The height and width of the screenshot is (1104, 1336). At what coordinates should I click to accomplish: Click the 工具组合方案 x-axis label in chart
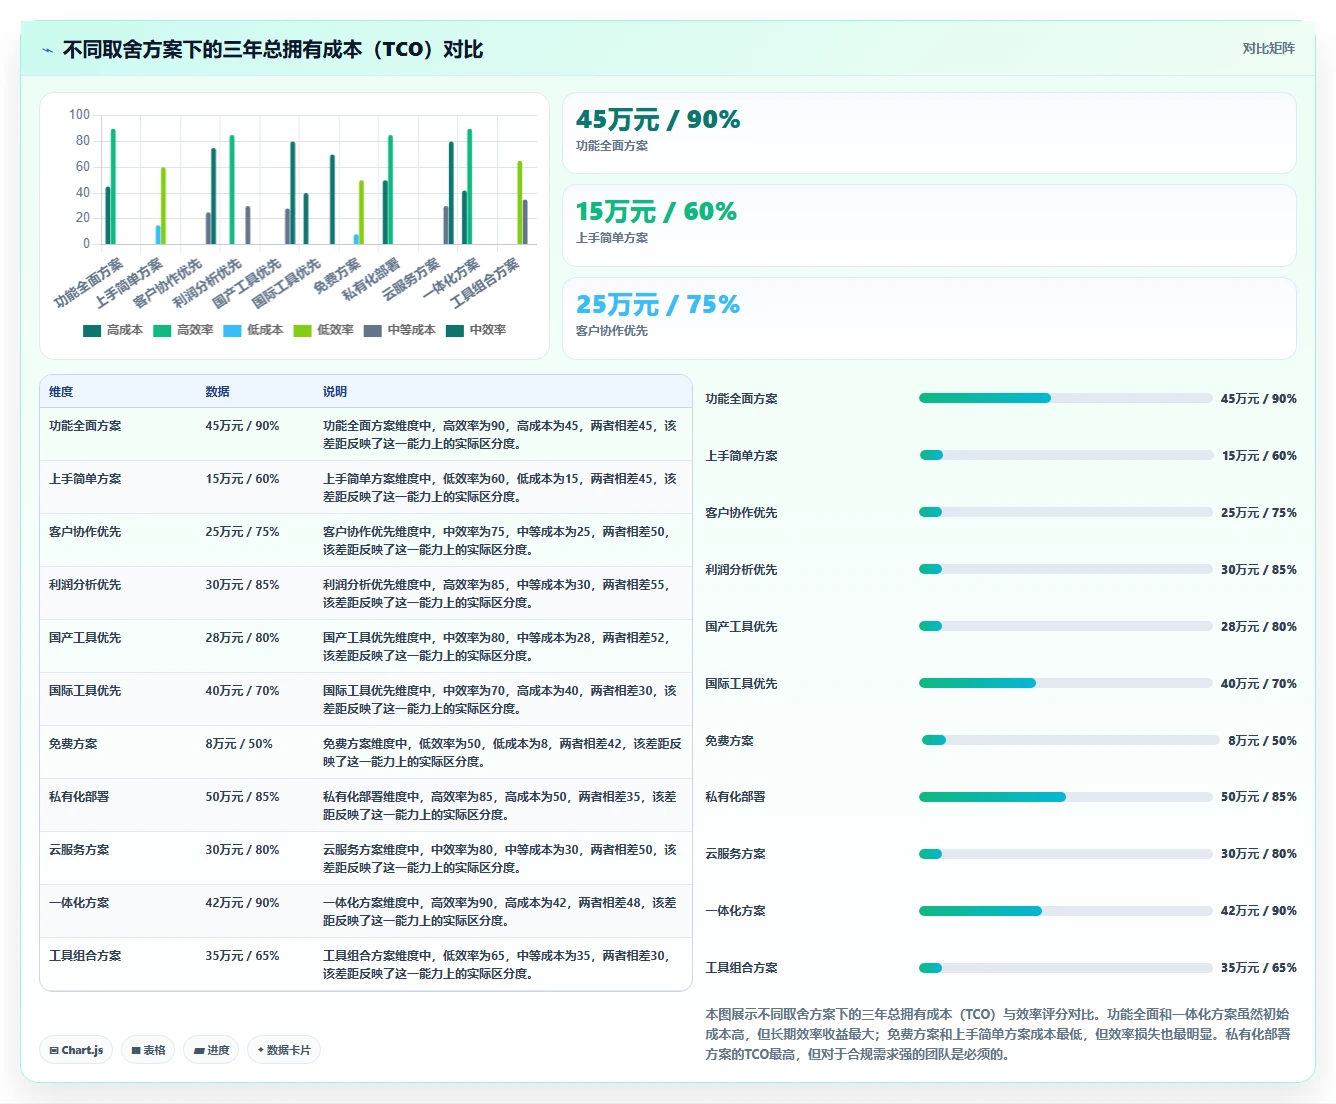pos(485,282)
